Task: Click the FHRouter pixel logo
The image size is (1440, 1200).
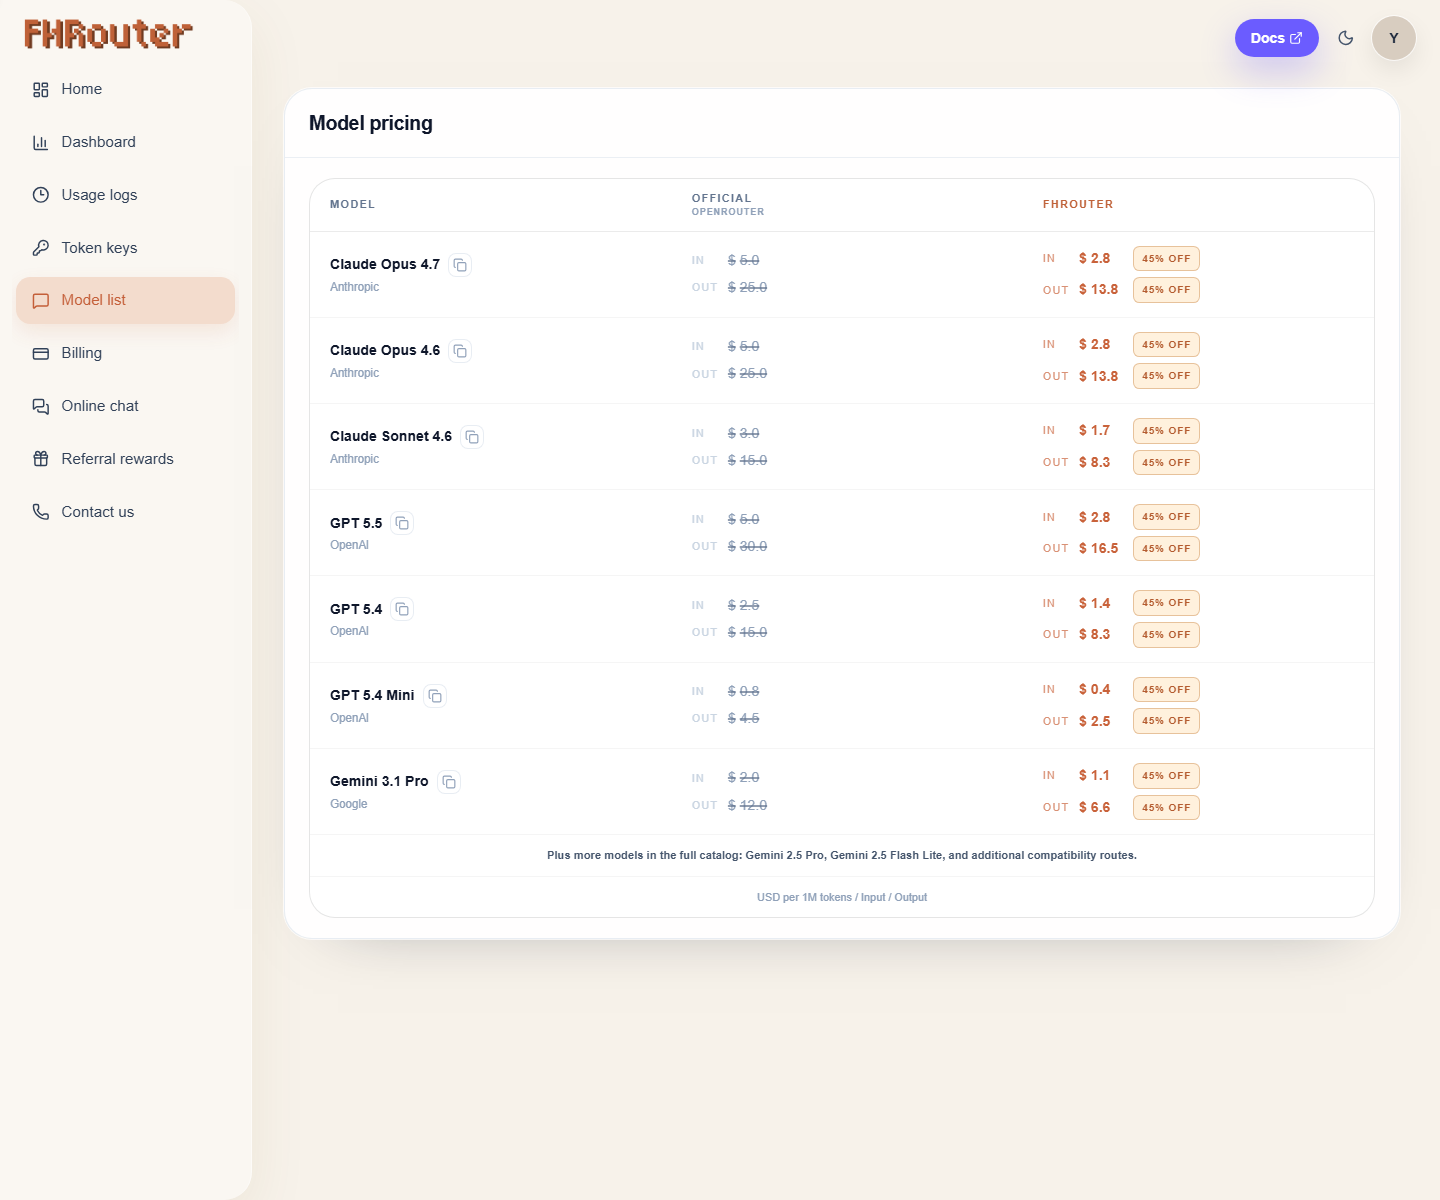Action: click(108, 35)
